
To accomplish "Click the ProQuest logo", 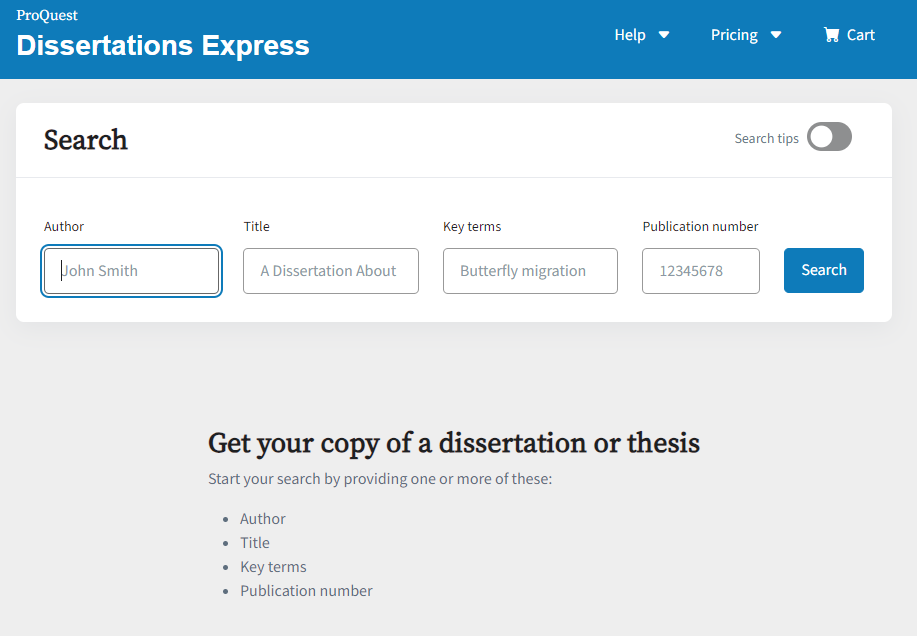I will pyautogui.click(x=46, y=15).
